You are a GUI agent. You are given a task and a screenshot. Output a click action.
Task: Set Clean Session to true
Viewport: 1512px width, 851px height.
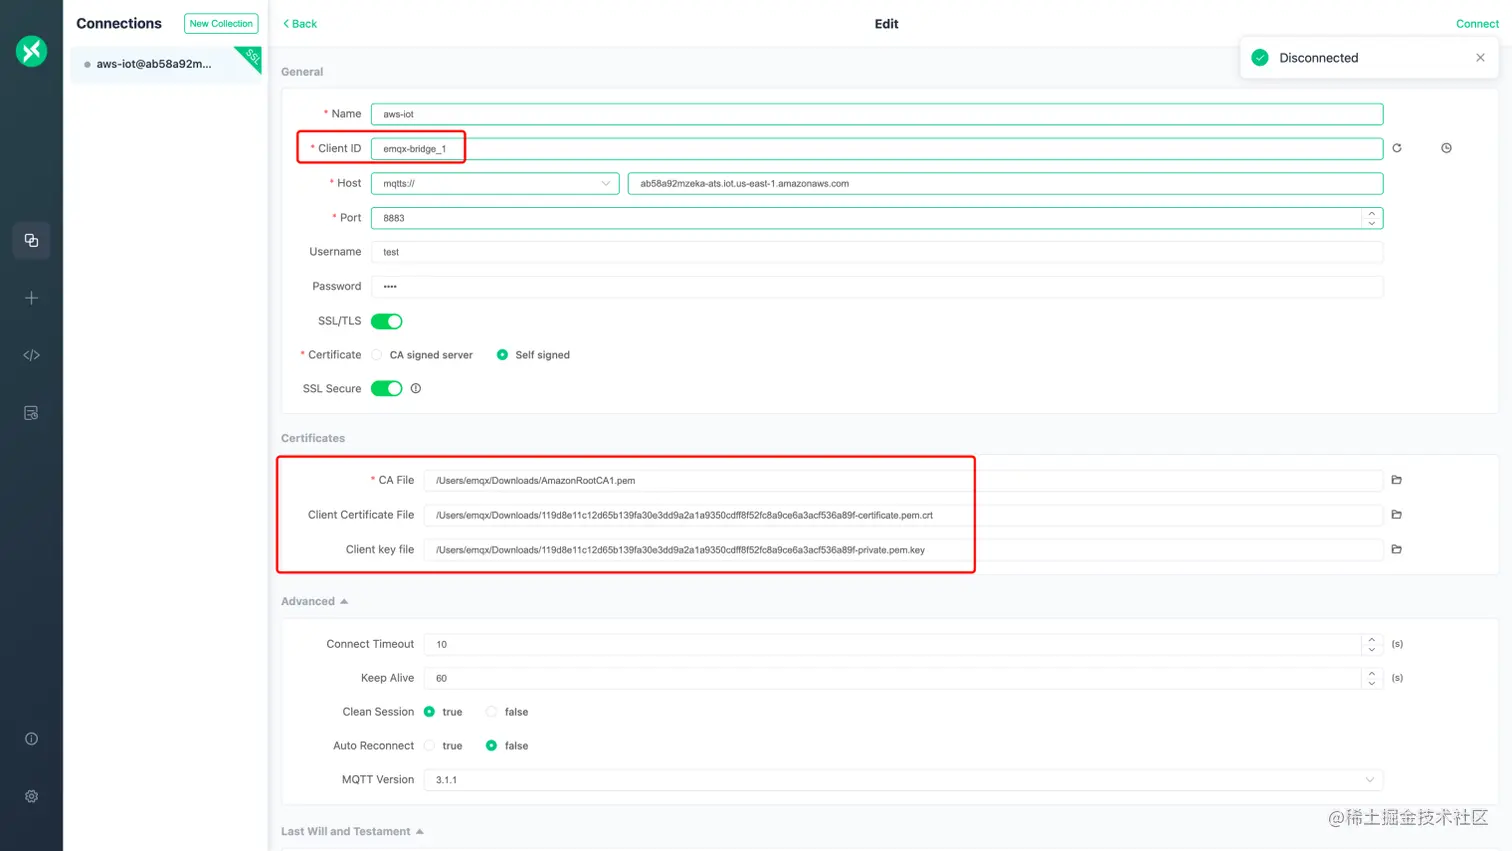click(x=443, y=712)
